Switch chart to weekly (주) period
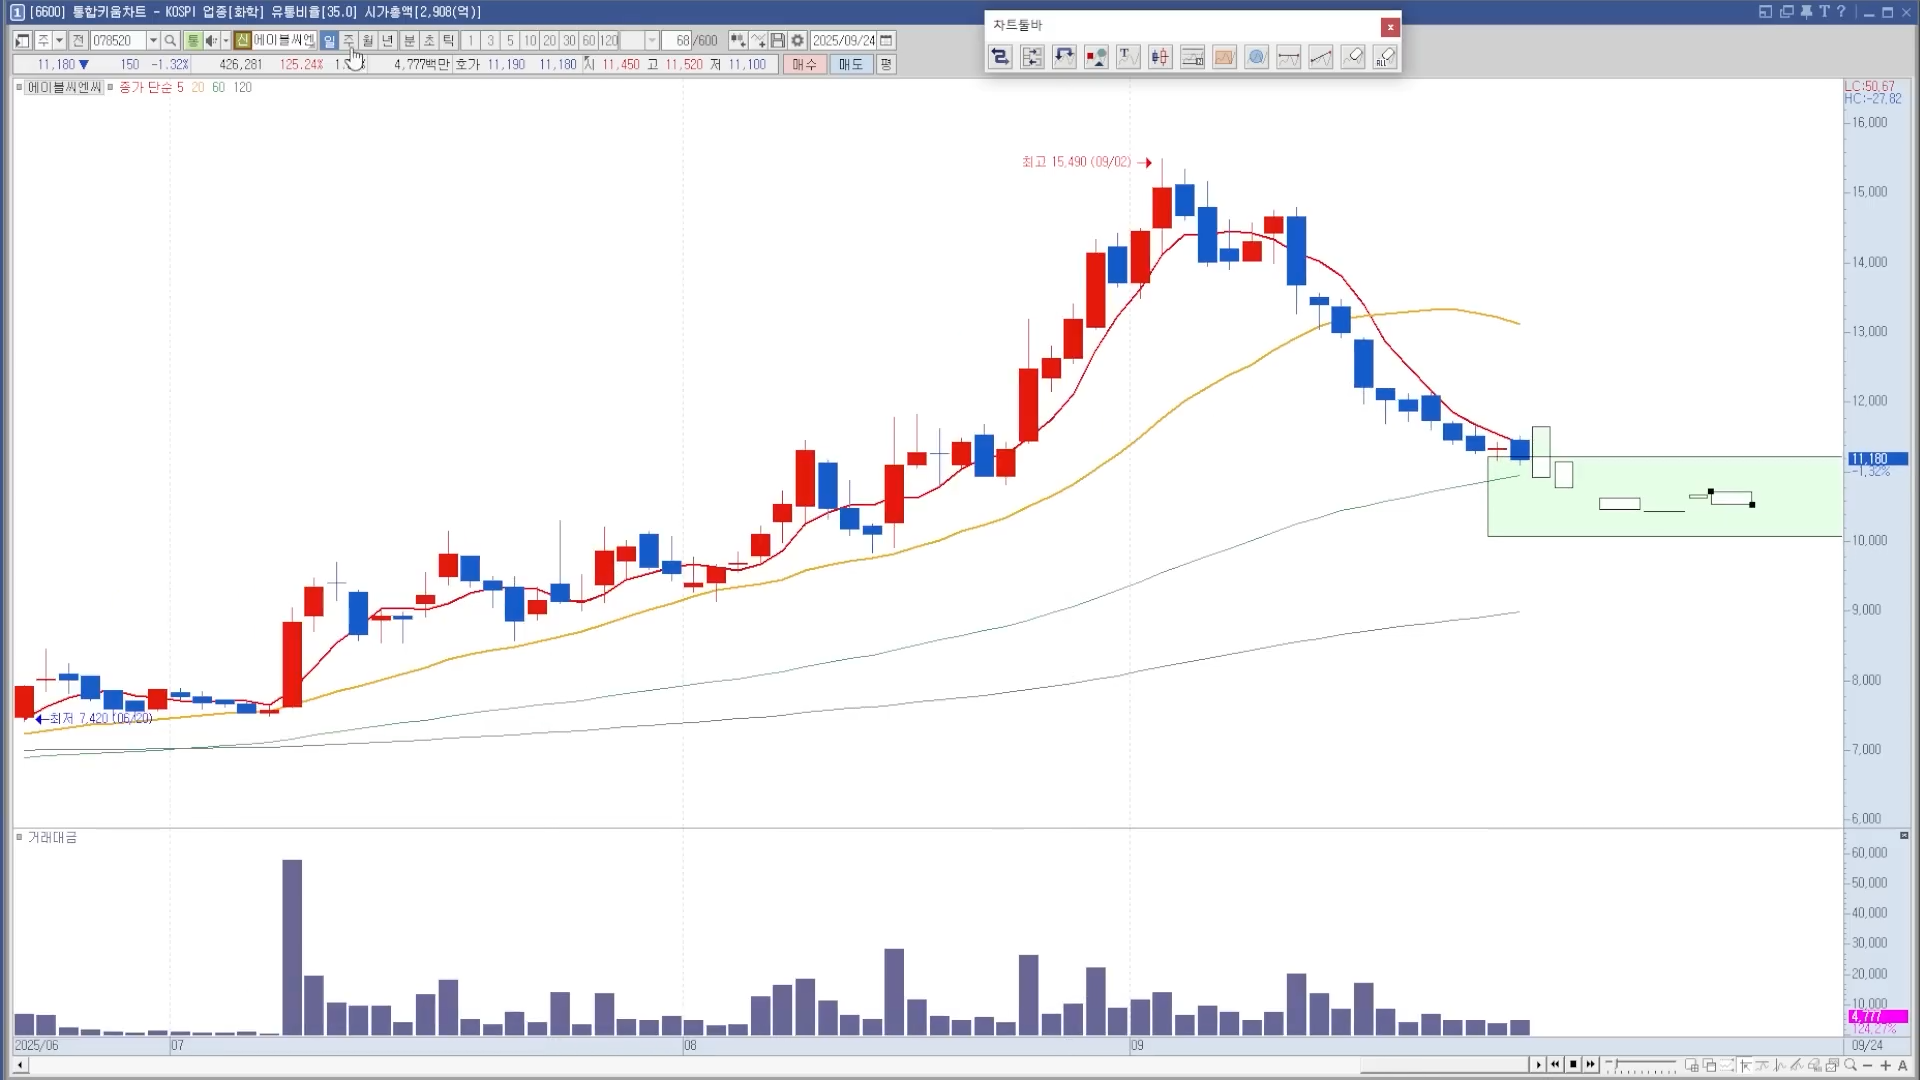1920x1080 pixels. click(x=348, y=41)
